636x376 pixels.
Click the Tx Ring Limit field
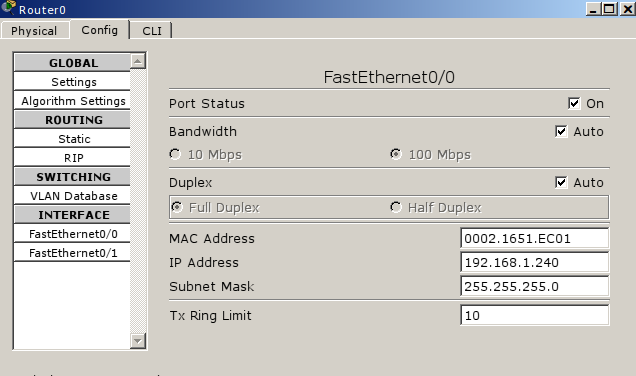click(535, 315)
